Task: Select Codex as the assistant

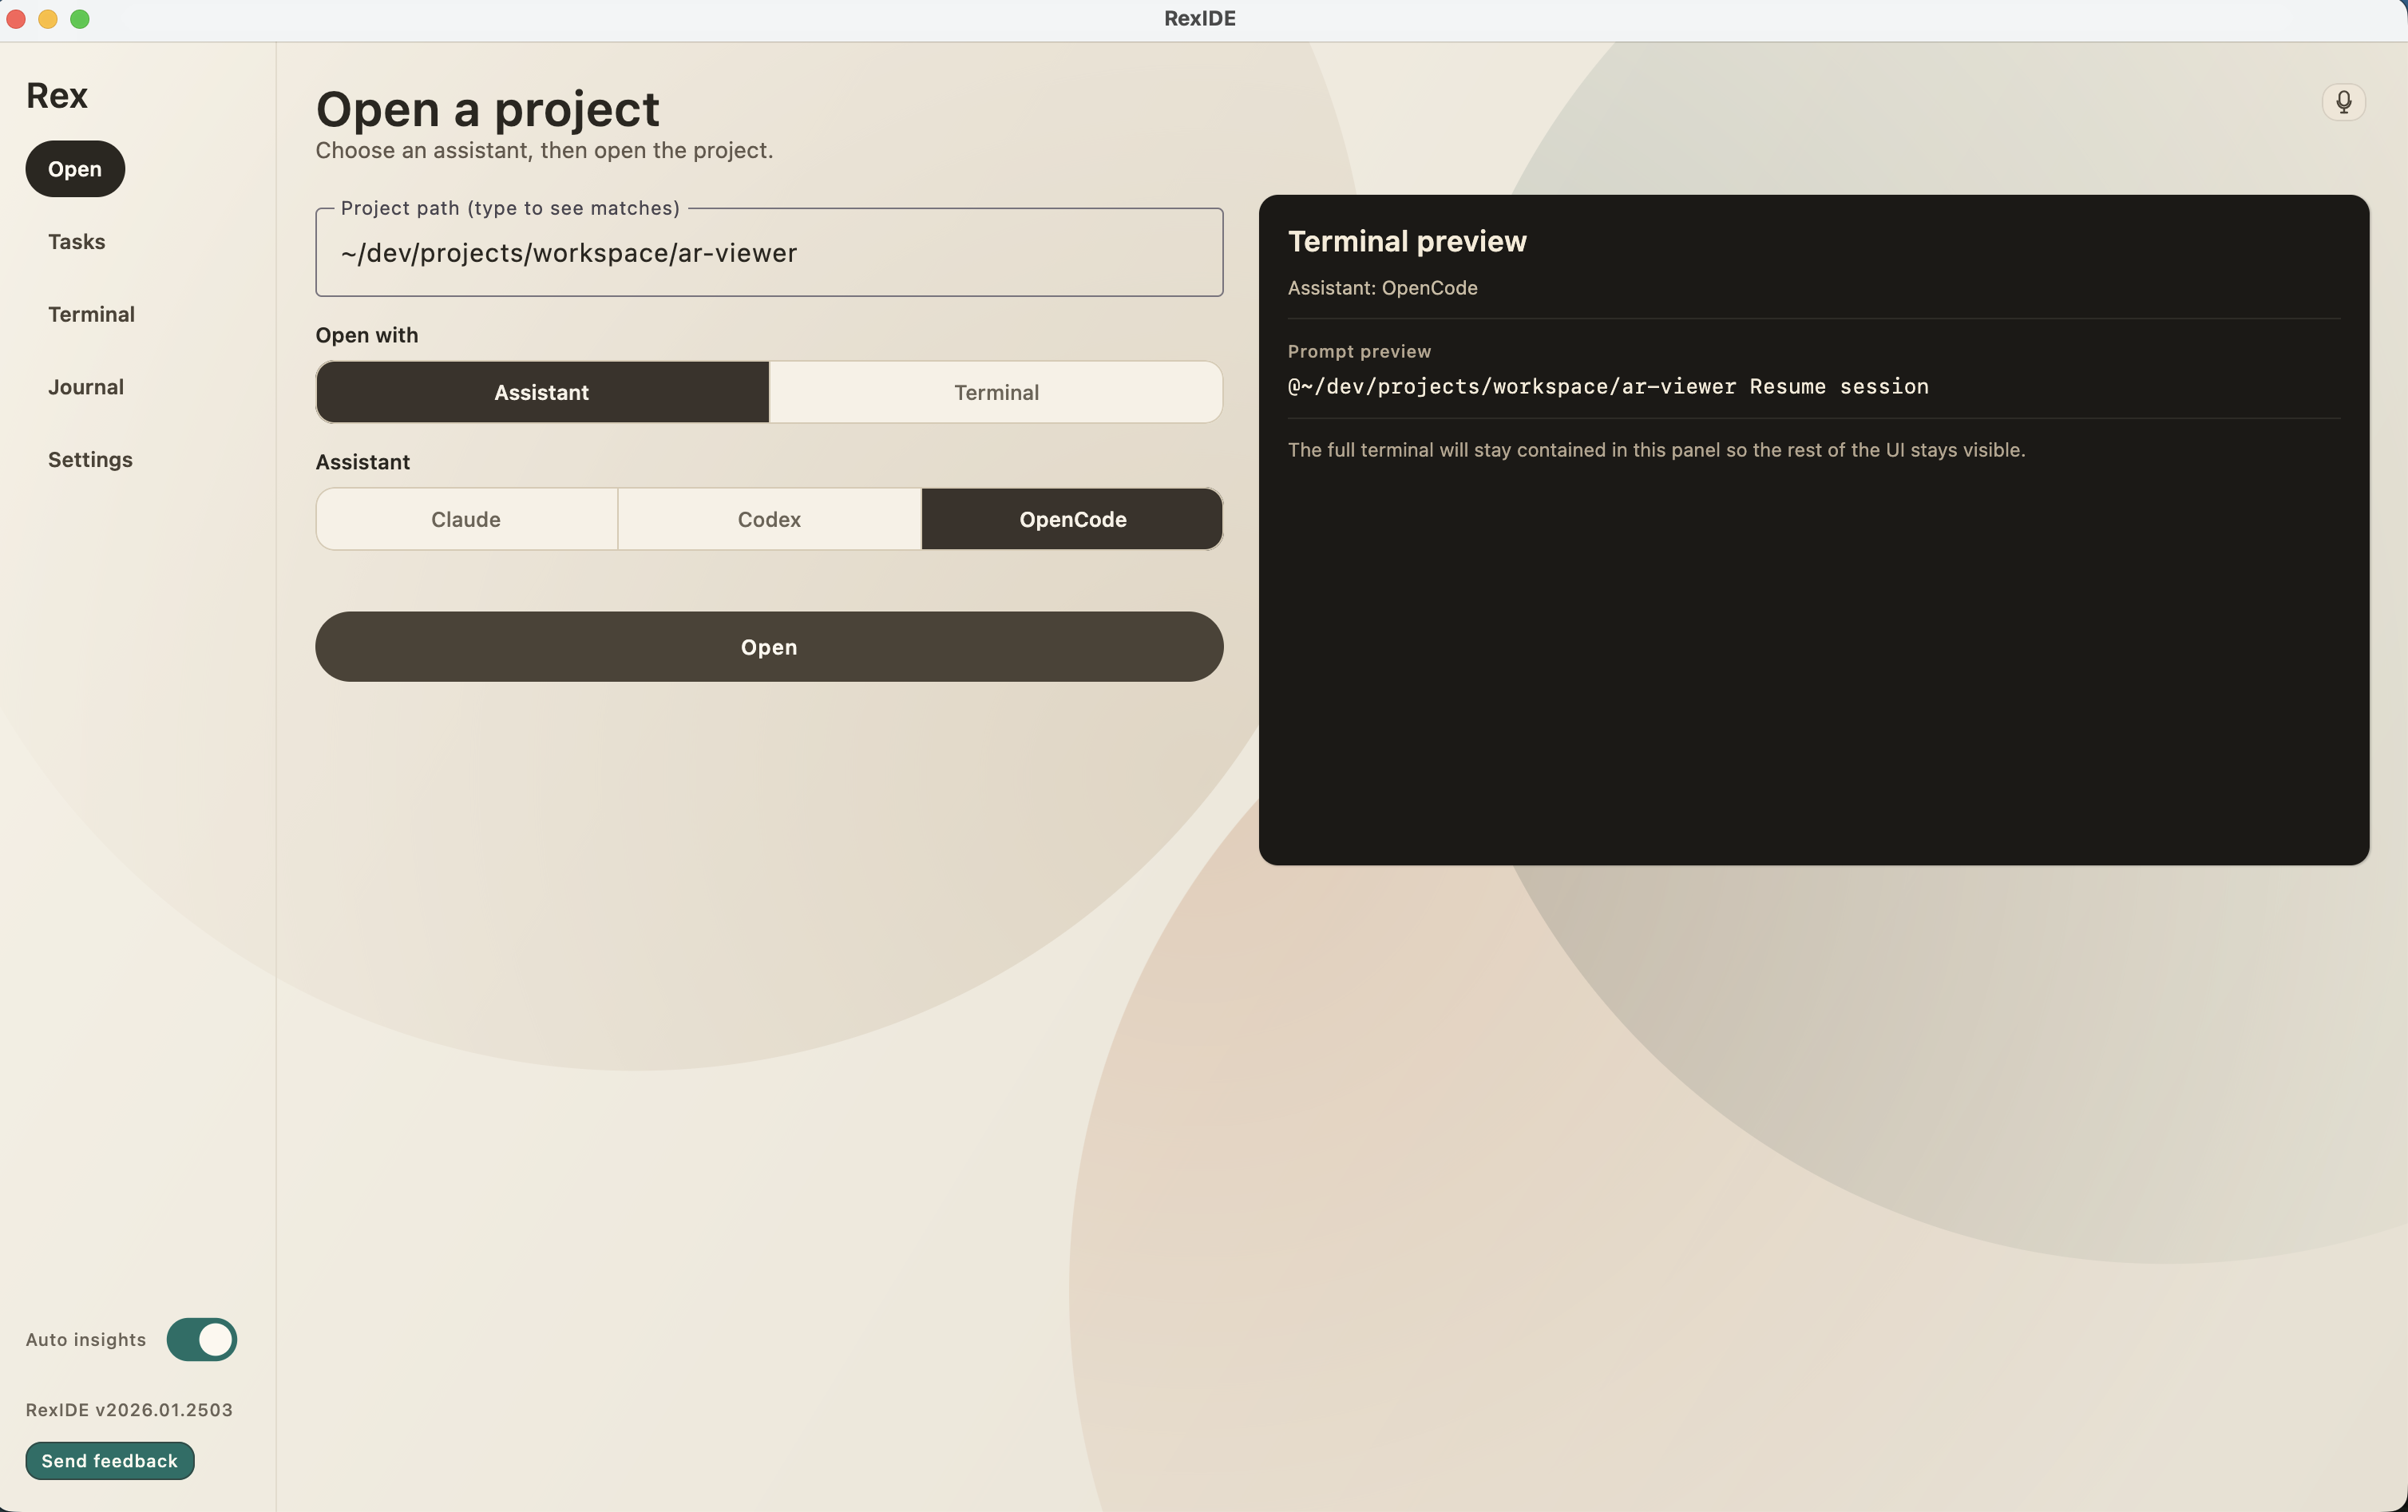Action: [769, 519]
